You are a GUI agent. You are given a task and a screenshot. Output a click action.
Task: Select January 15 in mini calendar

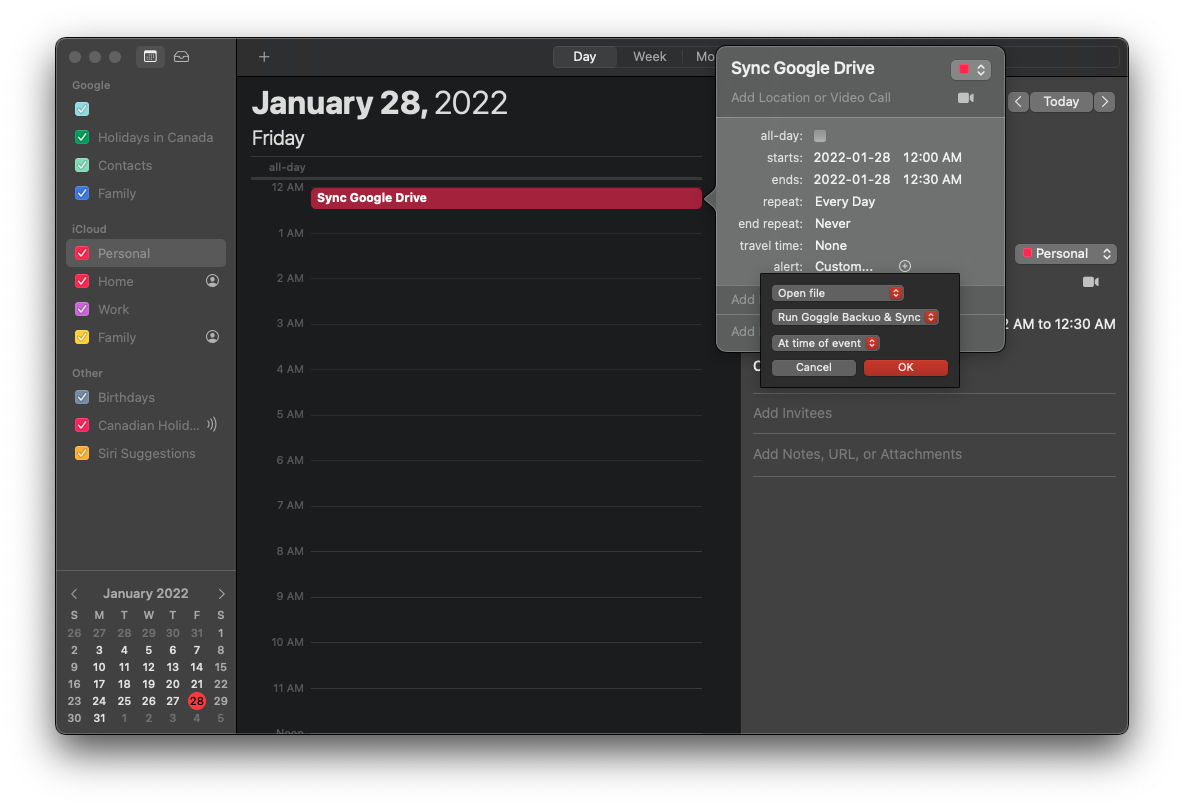[x=220, y=667]
